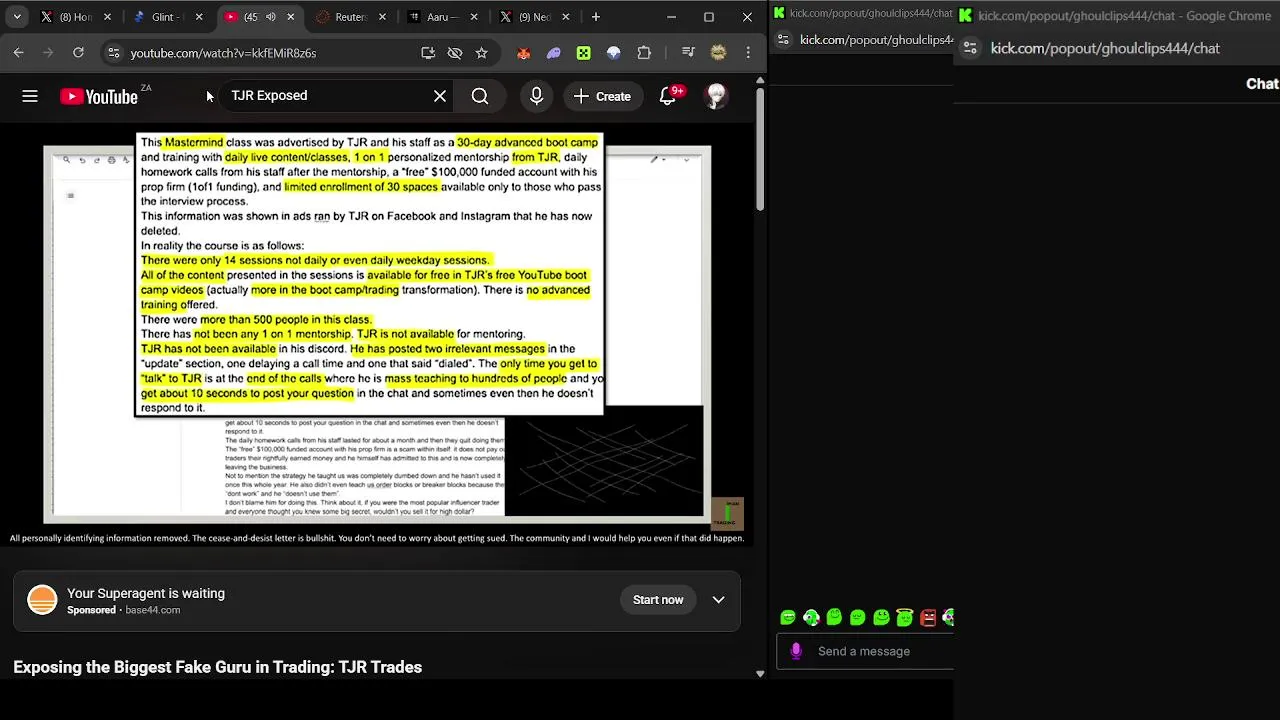Open a new browser tab

pyautogui.click(x=596, y=17)
